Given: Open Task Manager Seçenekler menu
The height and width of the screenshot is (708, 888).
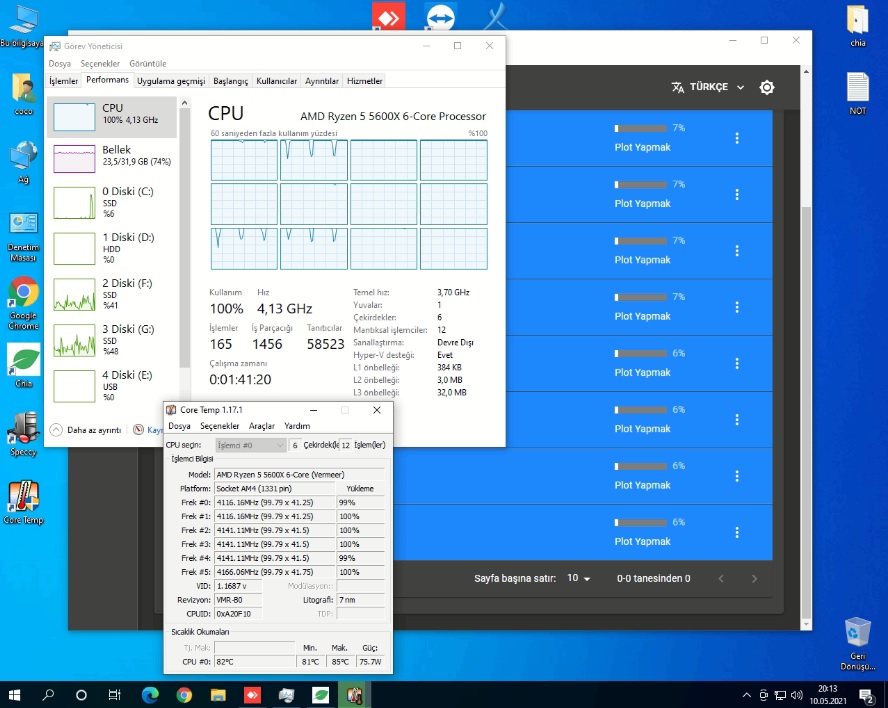Looking at the screenshot, I should (100, 63).
